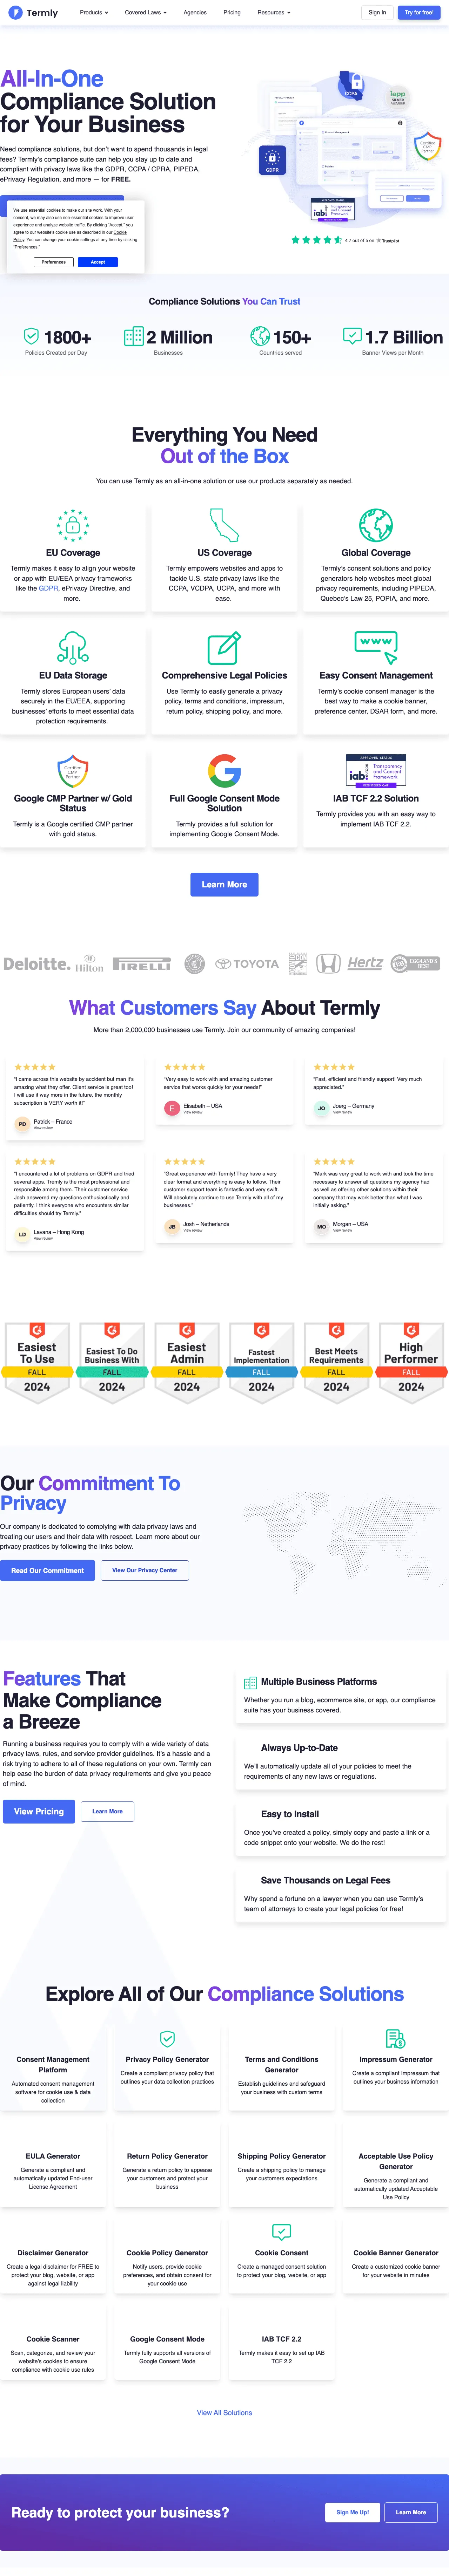Click the Google G logo icon
The height and width of the screenshot is (2576, 449).
tap(224, 771)
